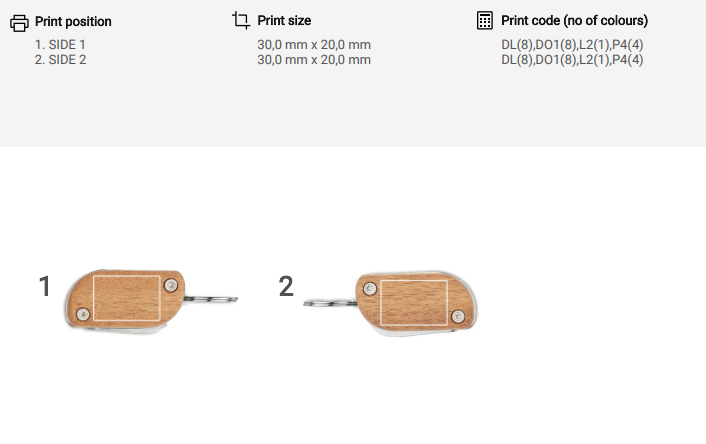Choose the 2. SIDE 2 print position
The width and height of the screenshot is (706, 444).
(x=61, y=60)
